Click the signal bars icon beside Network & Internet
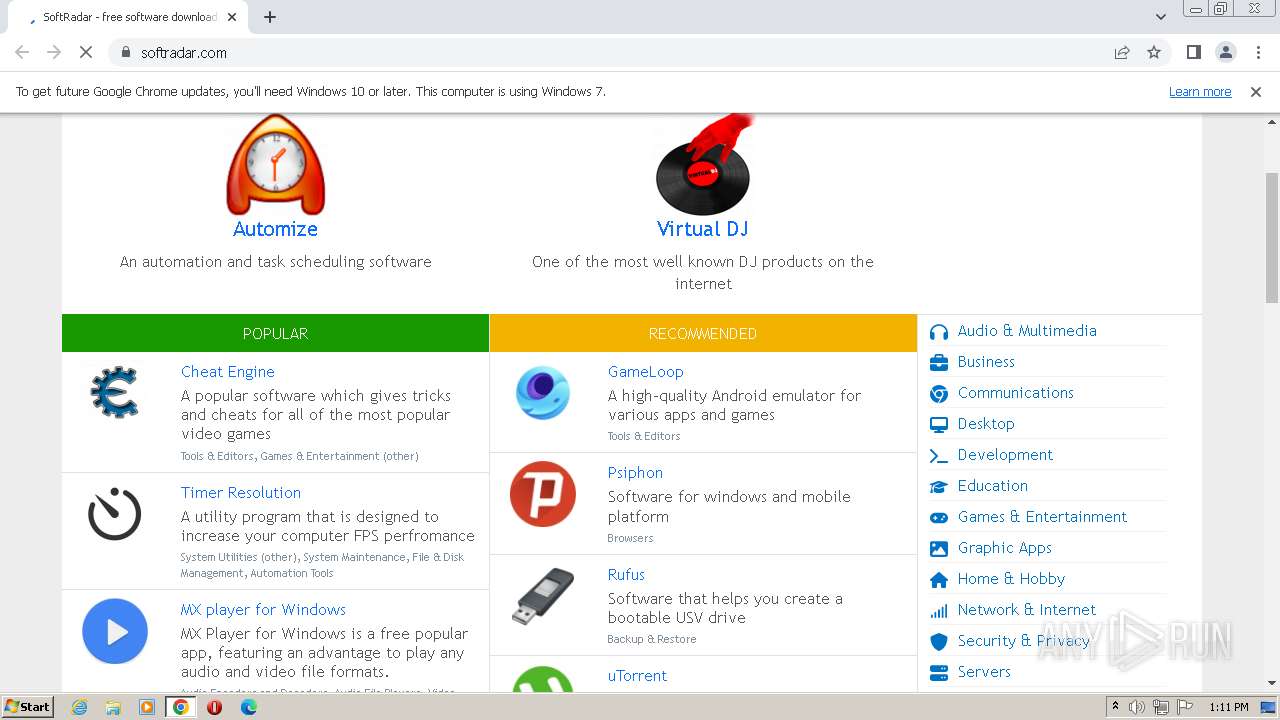1280x720 pixels. tap(939, 611)
